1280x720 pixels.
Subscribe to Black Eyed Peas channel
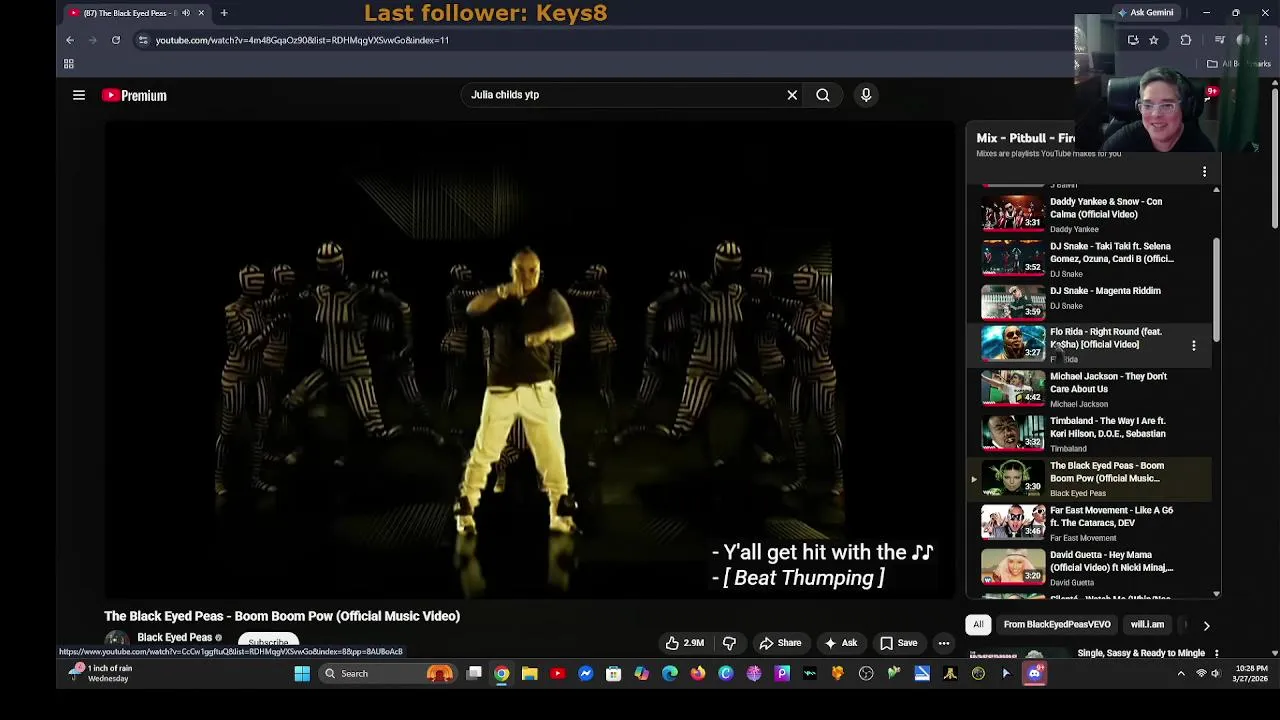click(x=268, y=642)
